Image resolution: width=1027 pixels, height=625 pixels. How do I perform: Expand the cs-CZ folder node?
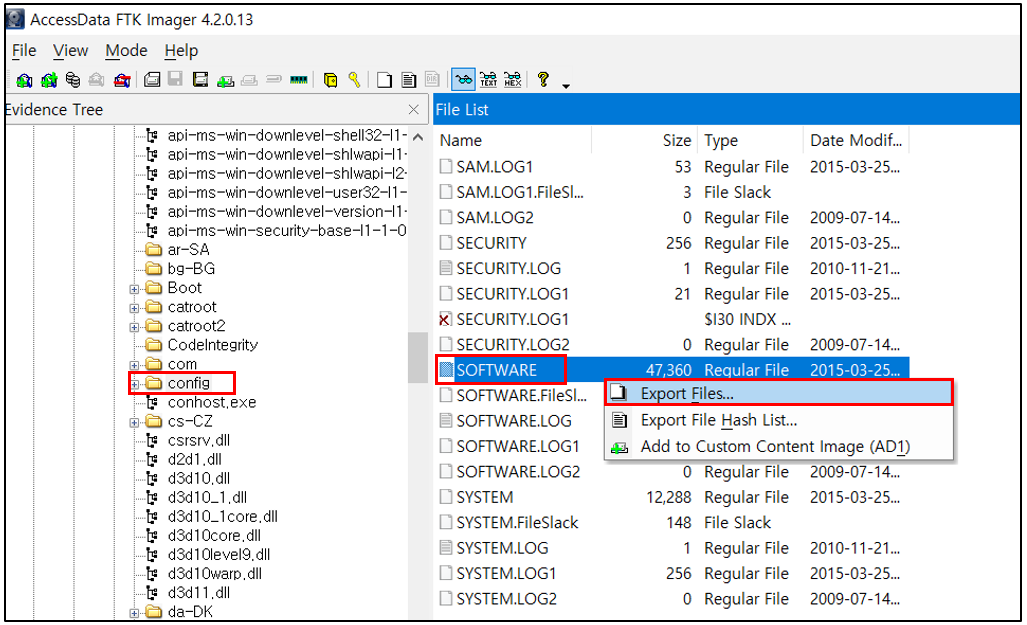point(134,423)
